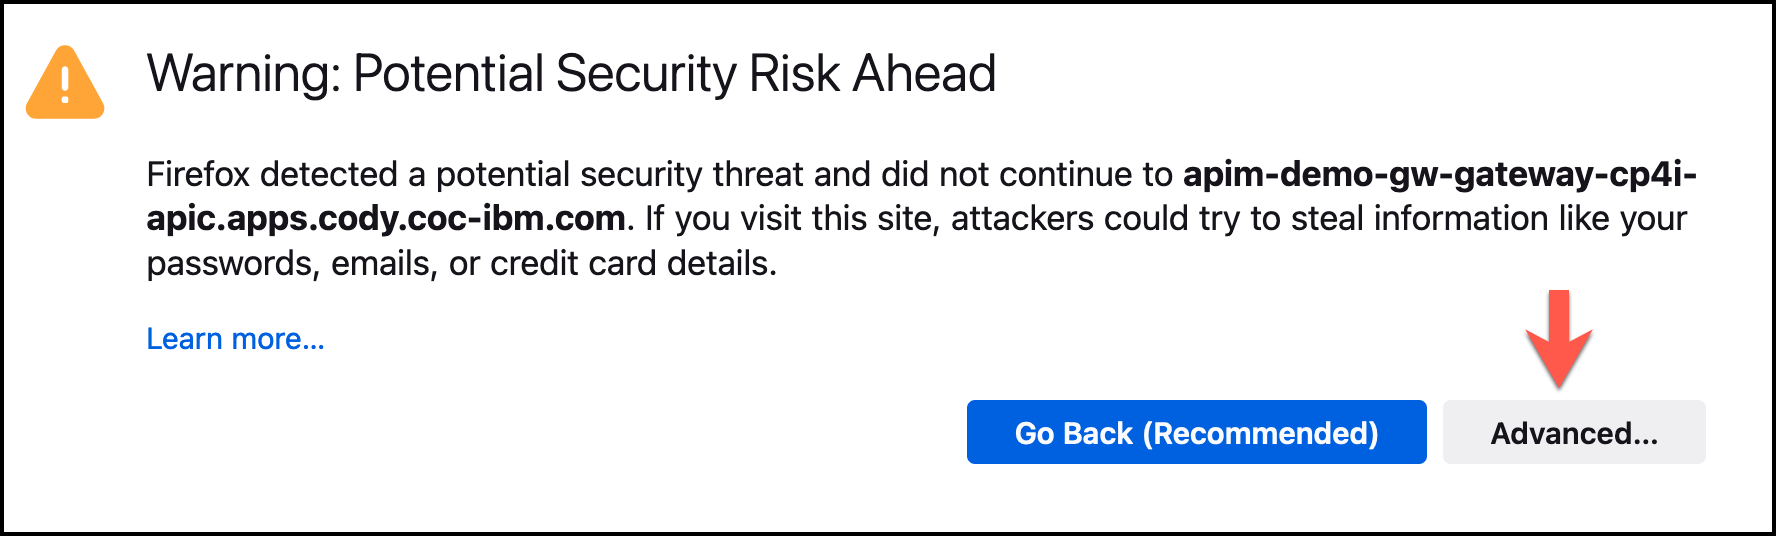Click the orange warning triangle icon

click(x=65, y=84)
